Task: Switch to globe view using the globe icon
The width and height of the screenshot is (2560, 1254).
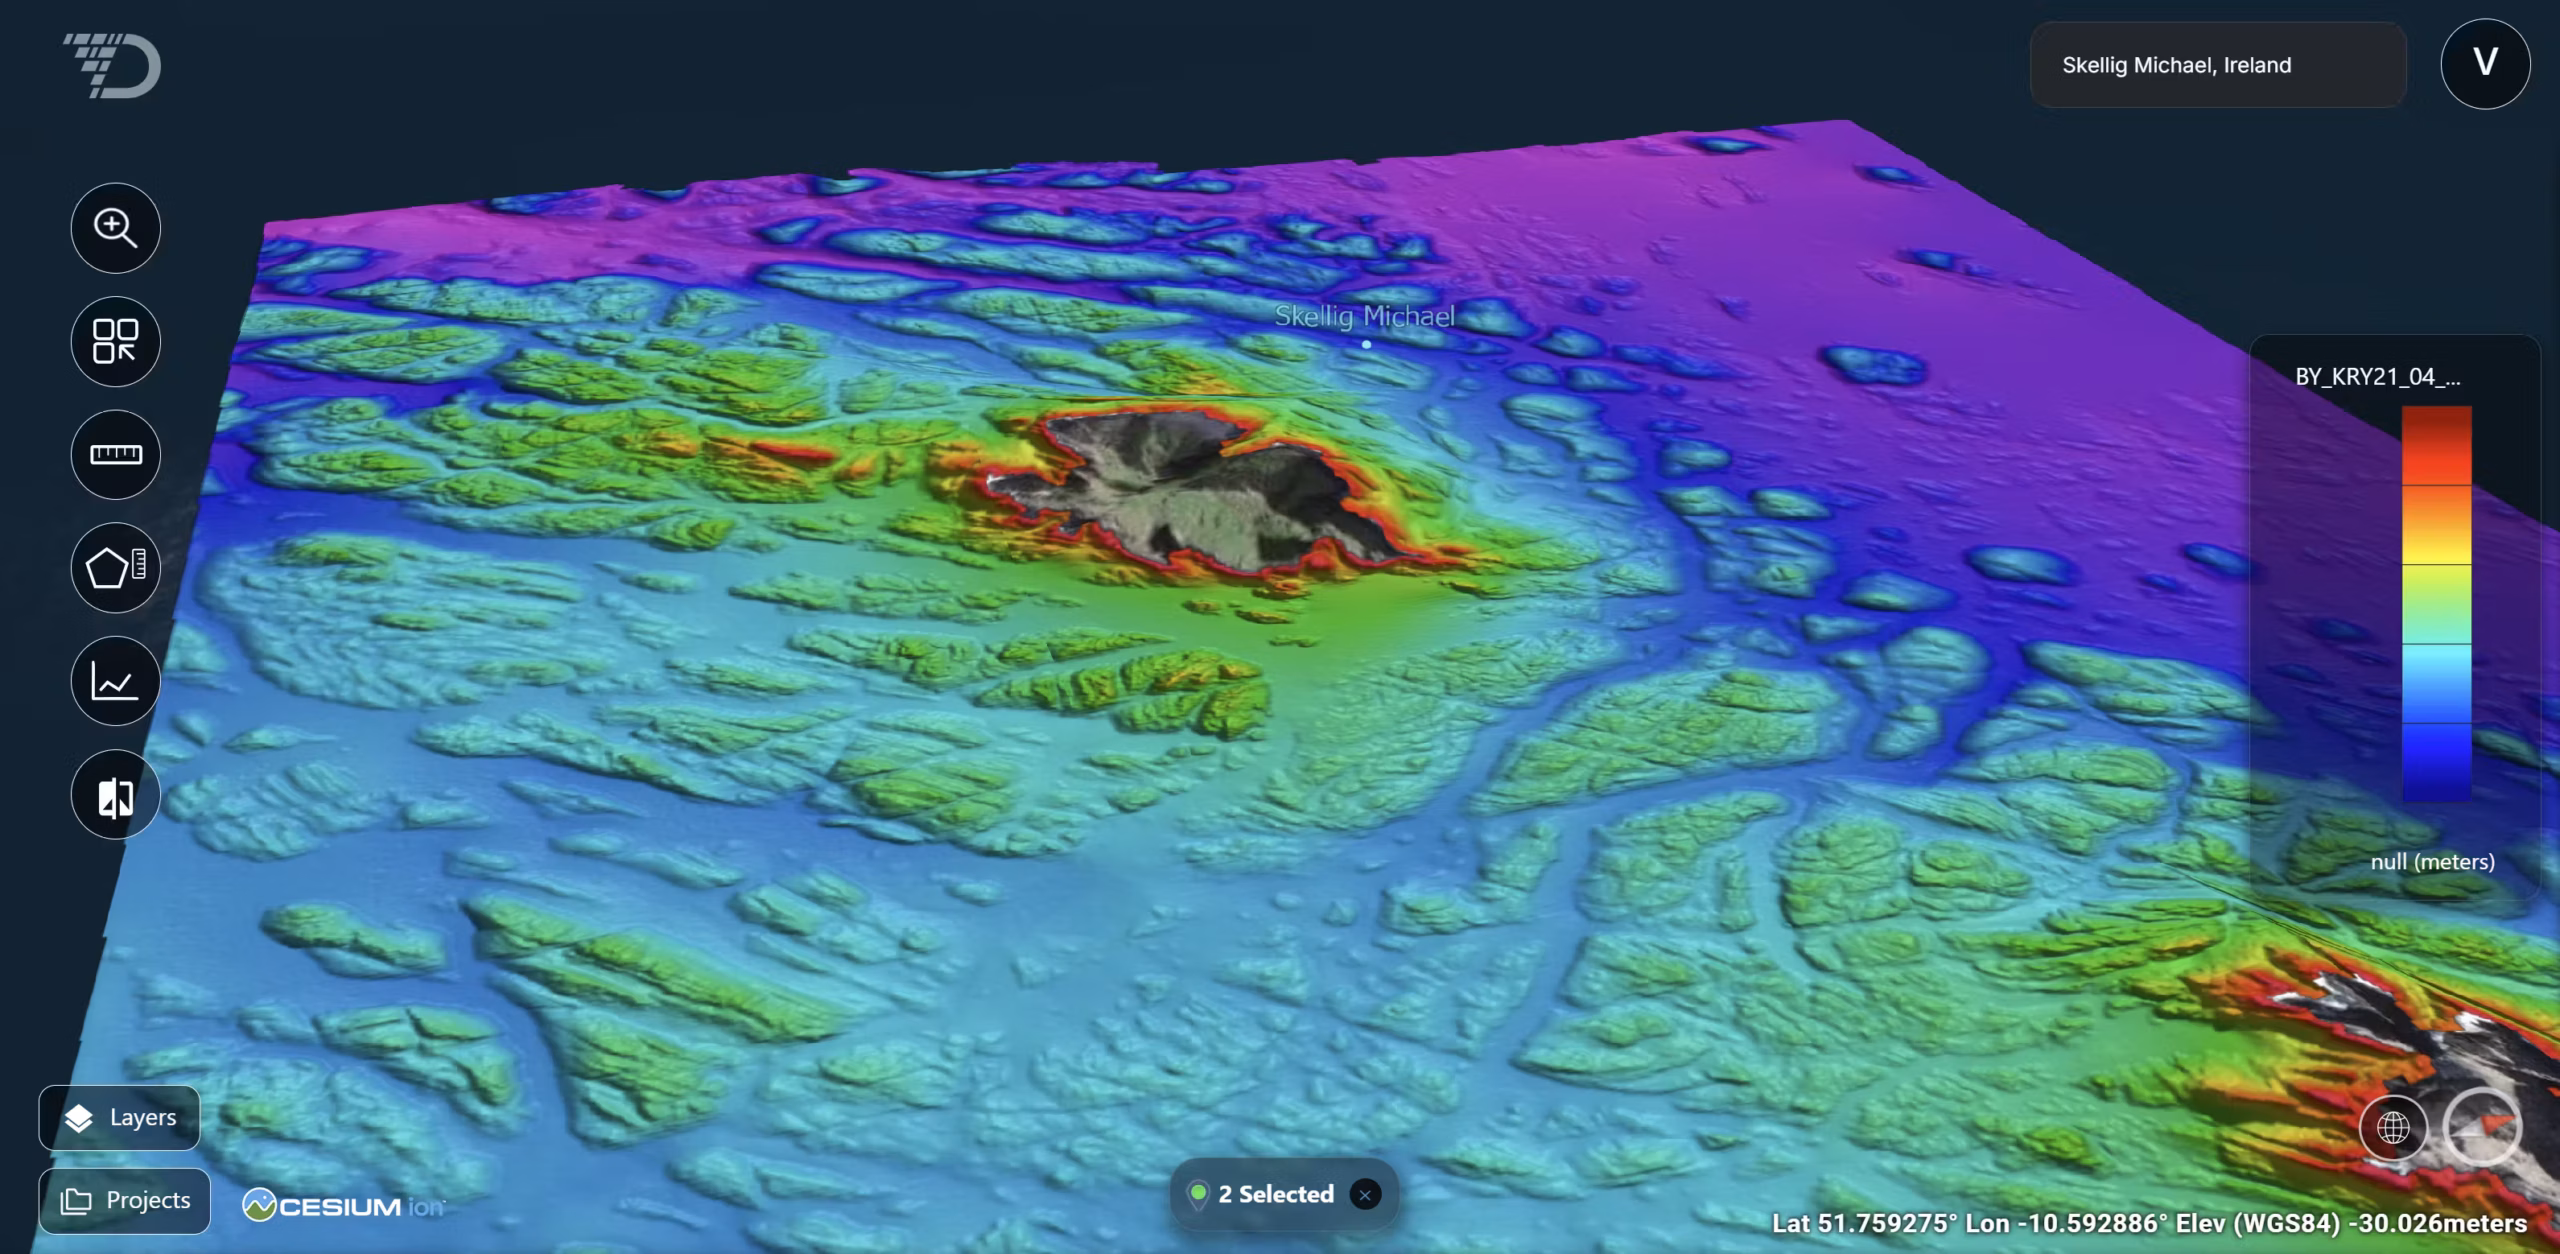Action: click(x=2394, y=1128)
